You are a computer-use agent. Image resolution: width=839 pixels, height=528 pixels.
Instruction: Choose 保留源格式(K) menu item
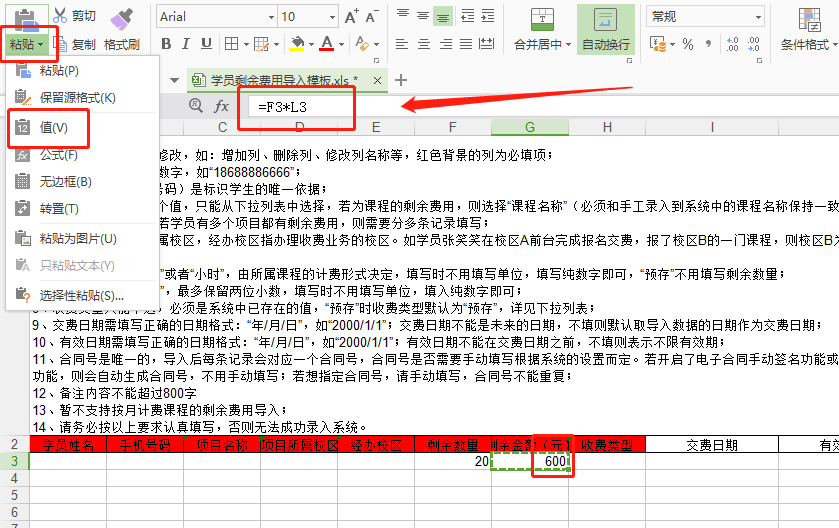coord(82,97)
